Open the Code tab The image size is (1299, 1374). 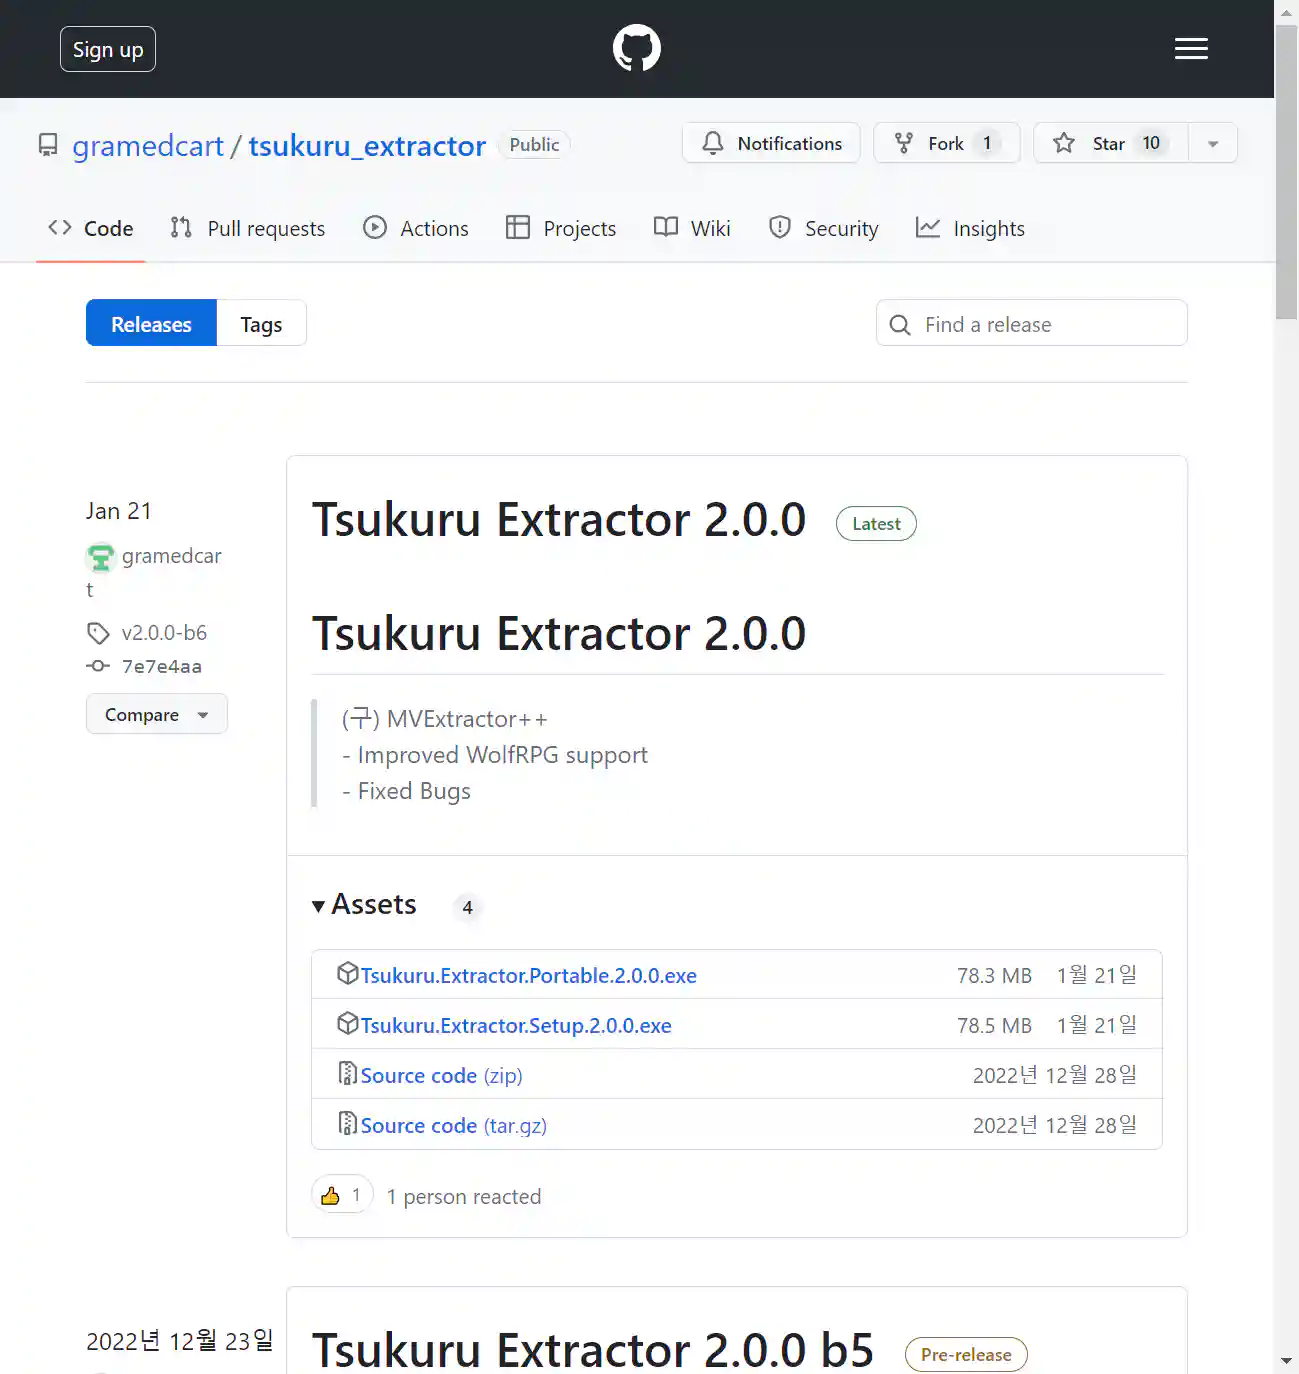pos(91,228)
